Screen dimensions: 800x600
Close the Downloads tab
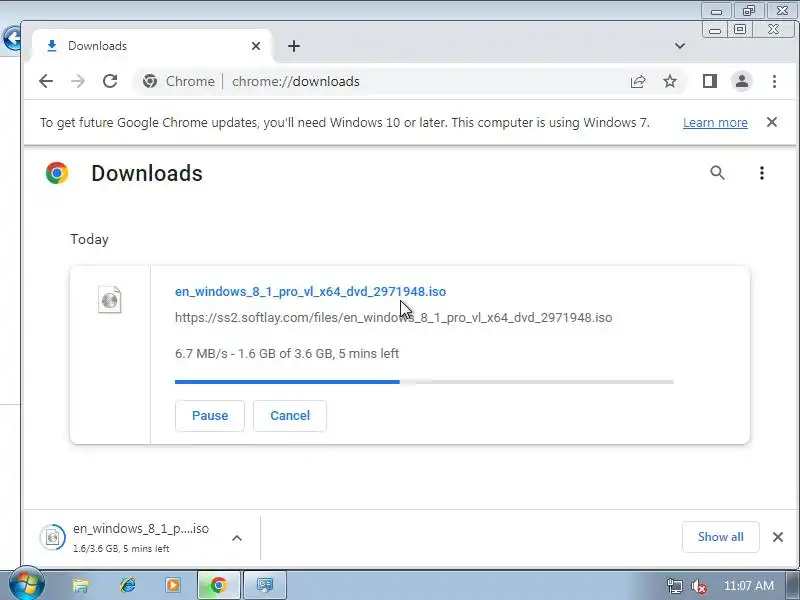click(256, 46)
